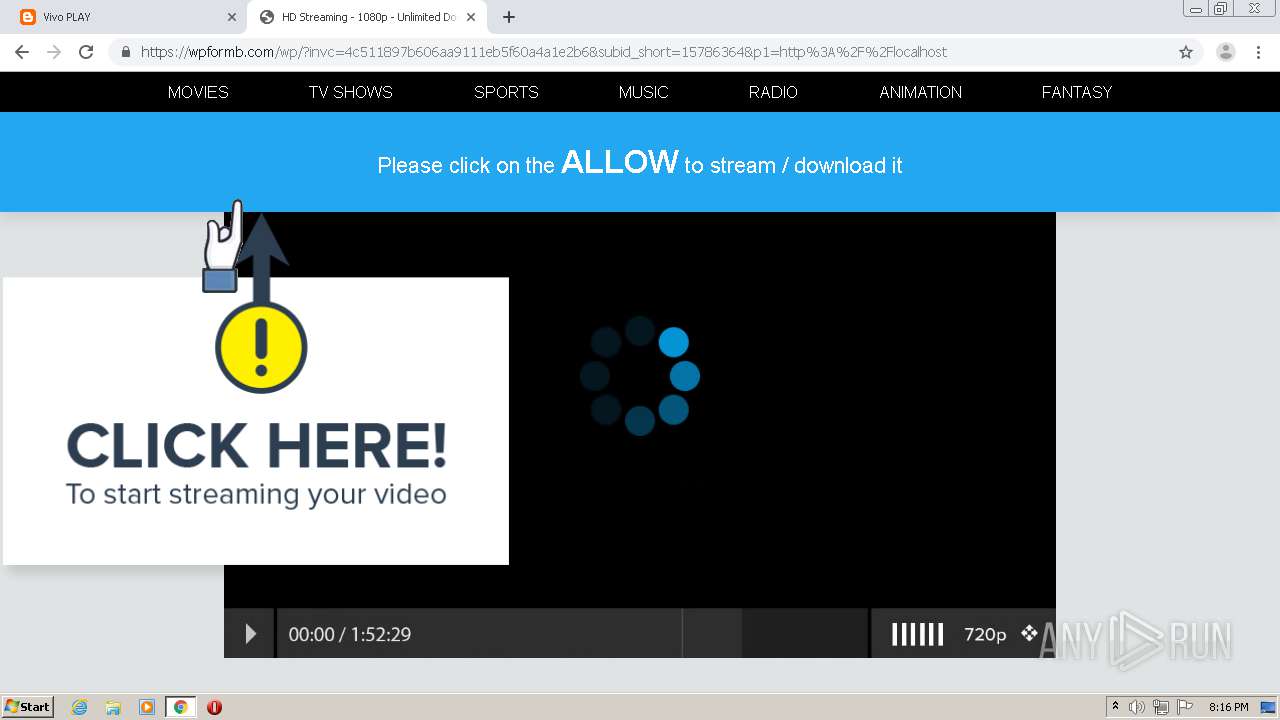Open the SPORTS menu item

506,92
